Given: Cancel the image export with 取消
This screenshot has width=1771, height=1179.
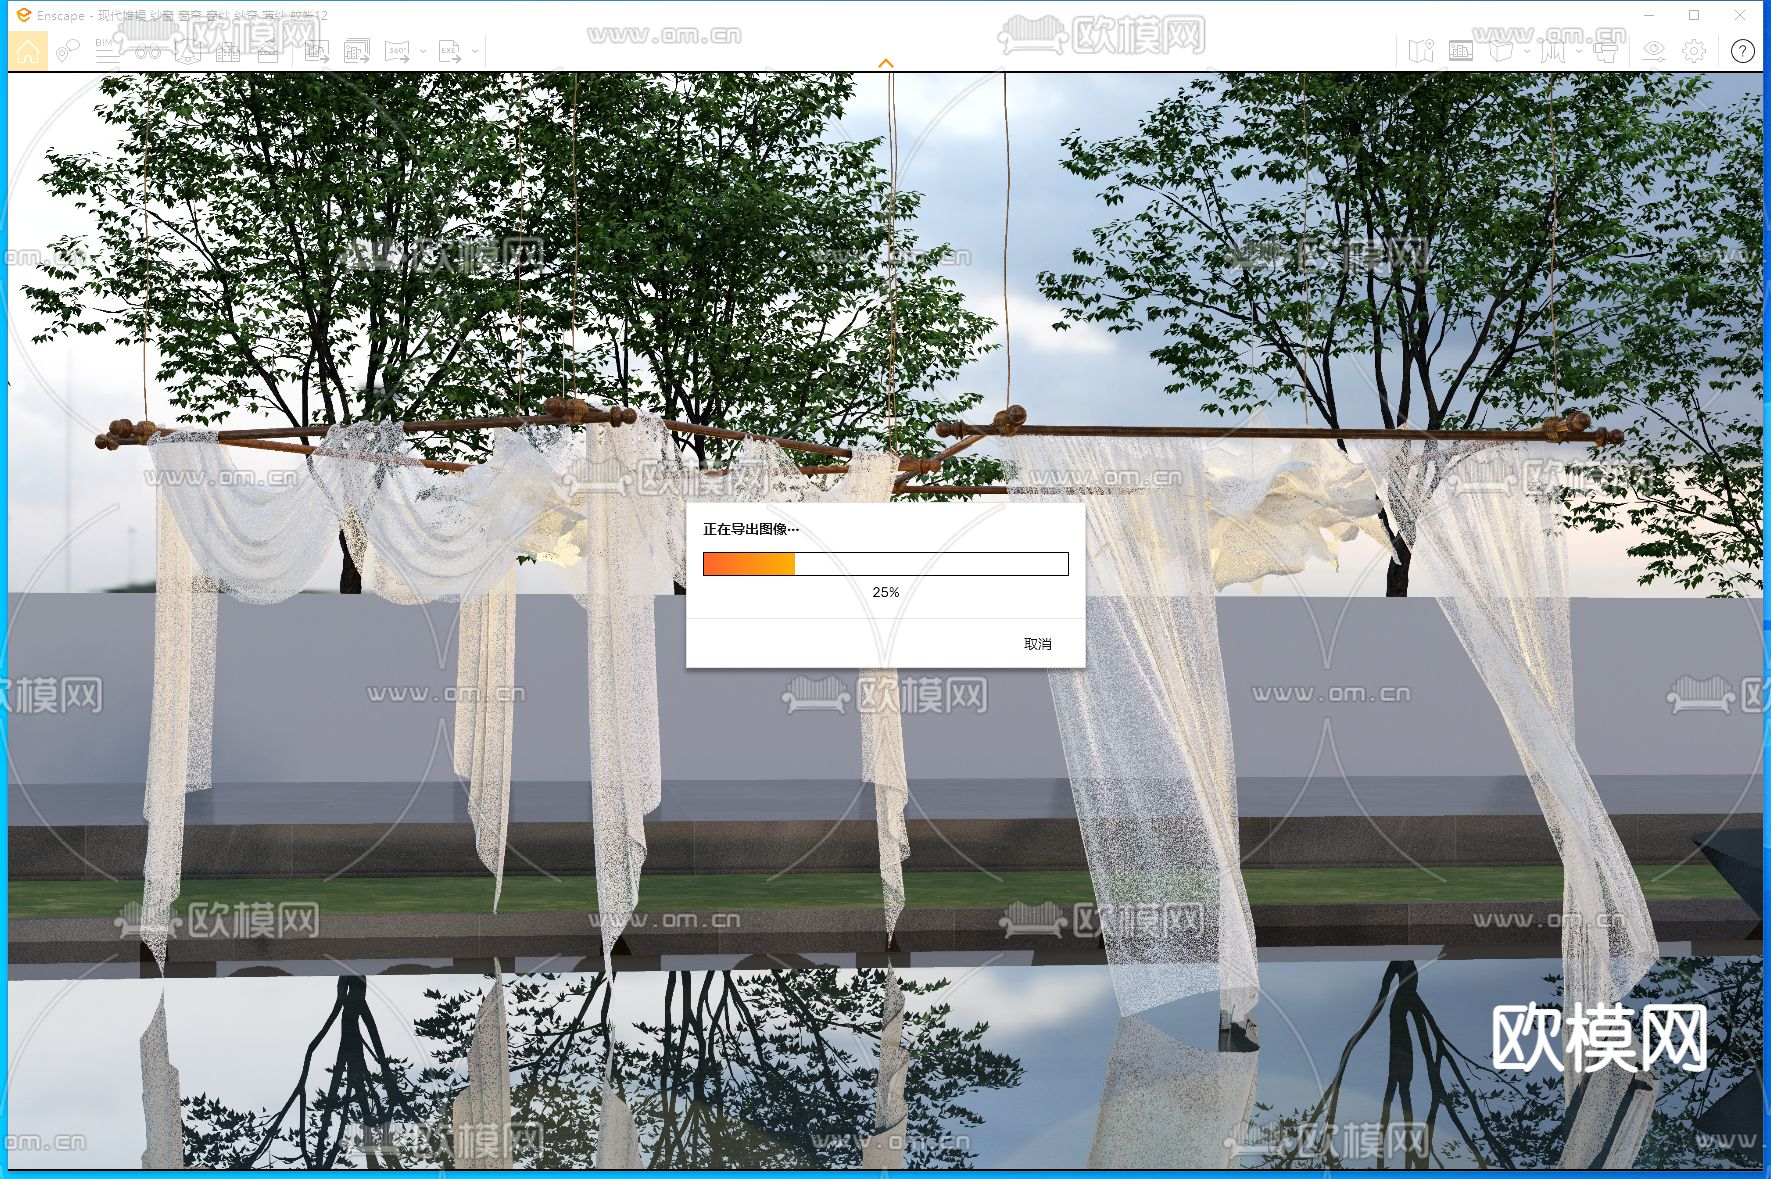Looking at the screenshot, I should point(1038,644).
